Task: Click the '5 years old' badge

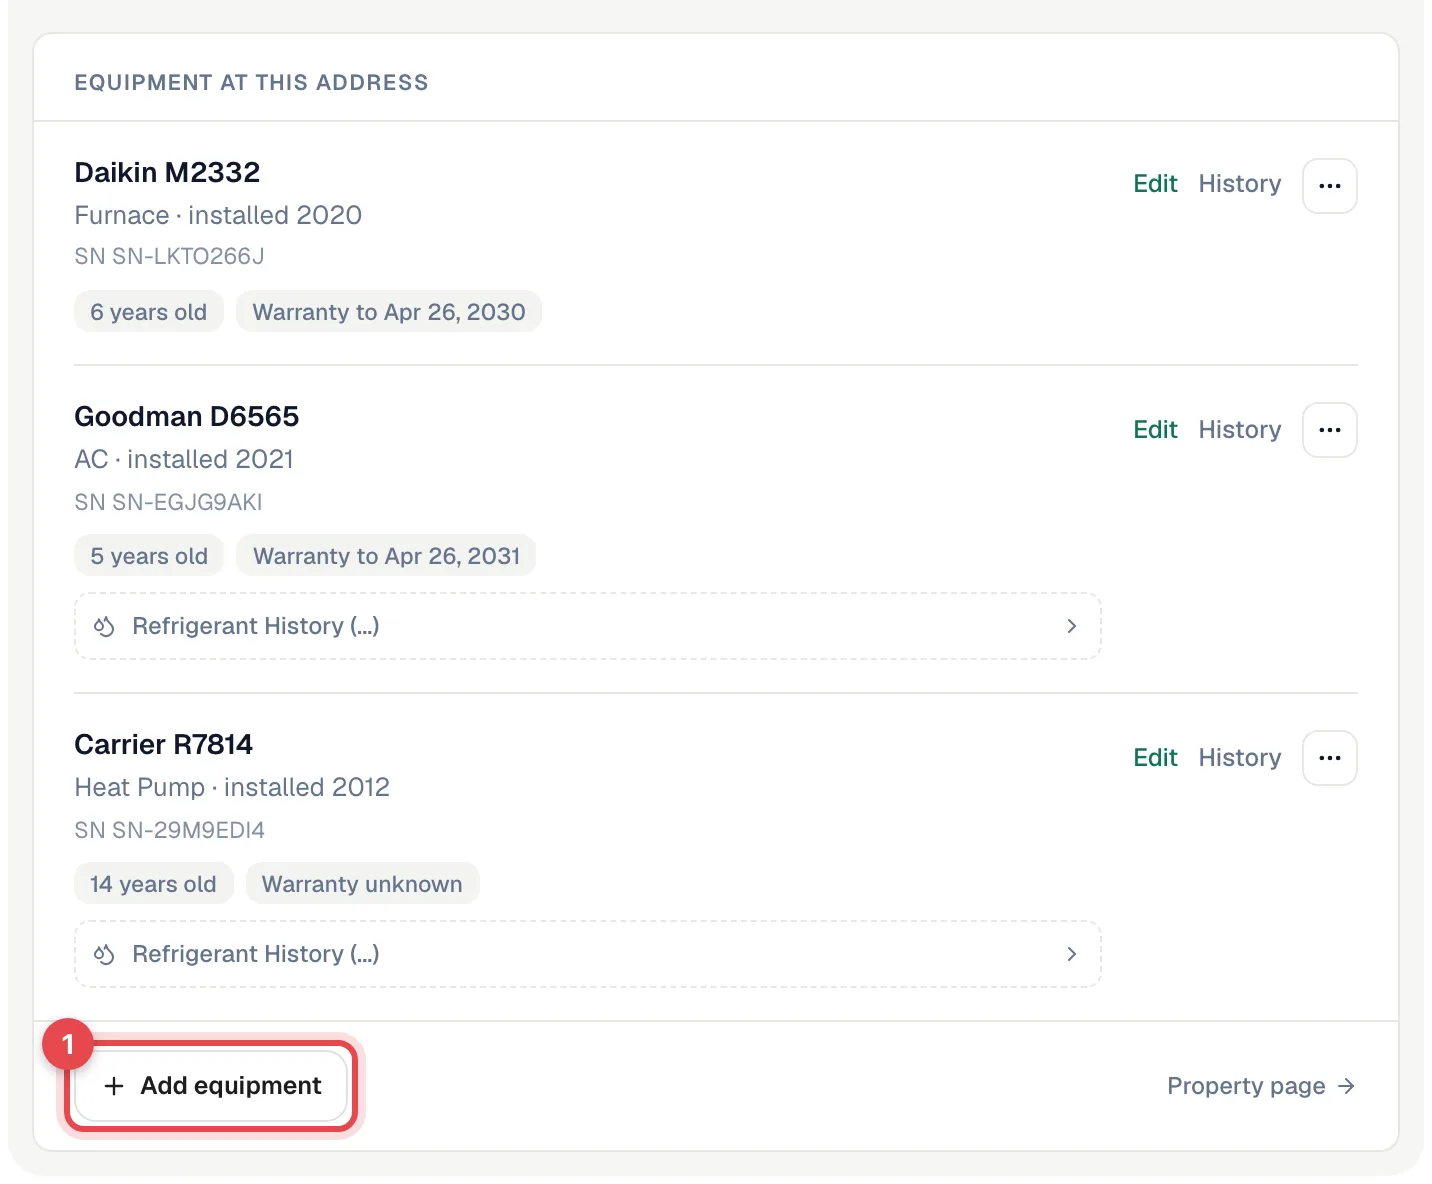Action: [x=149, y=556]
